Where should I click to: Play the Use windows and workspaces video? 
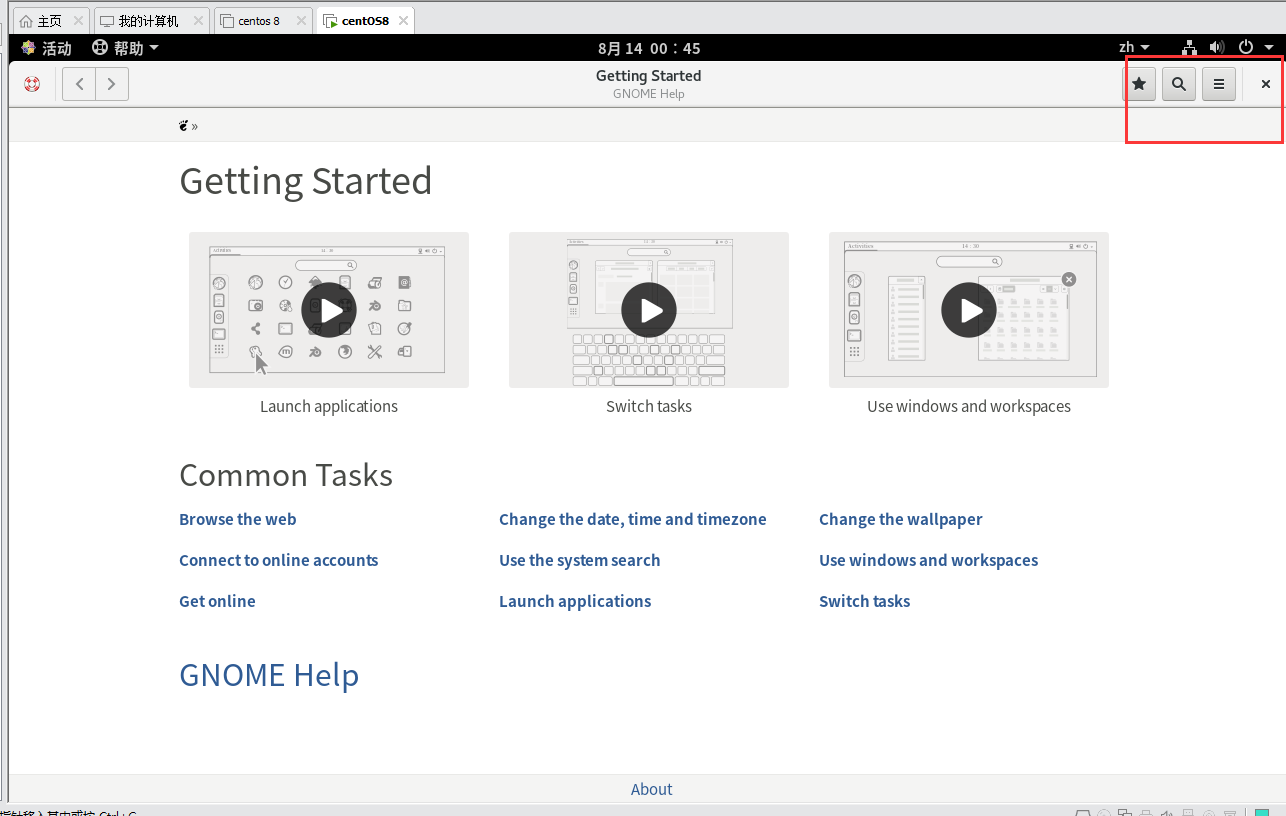(x=969, y=310)
